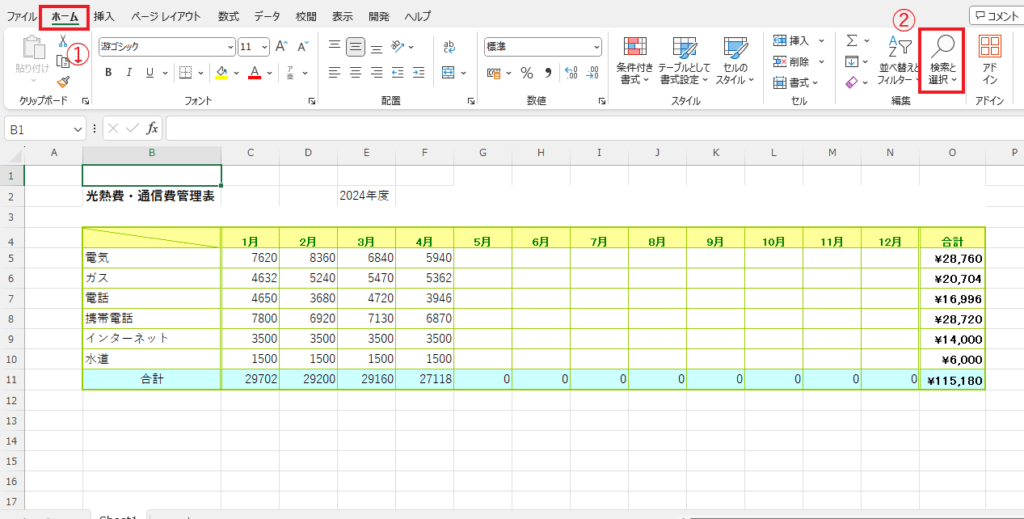Expand the underline style dropdown arrow

click(165, 73)
